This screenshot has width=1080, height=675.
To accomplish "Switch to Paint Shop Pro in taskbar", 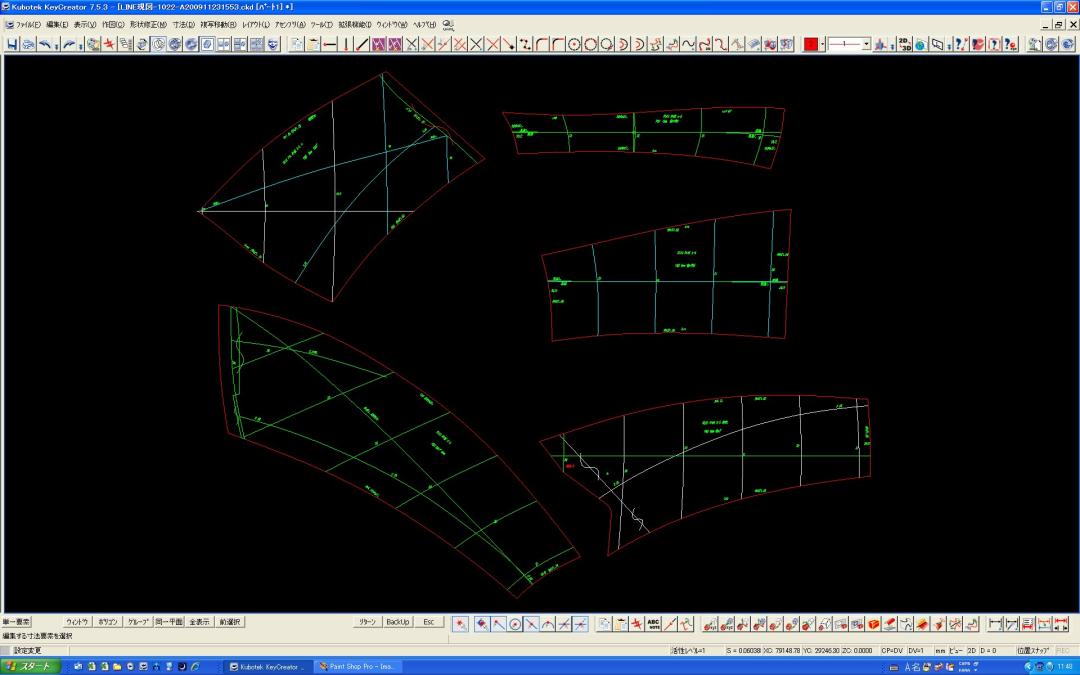I will [x=357, y=666].
